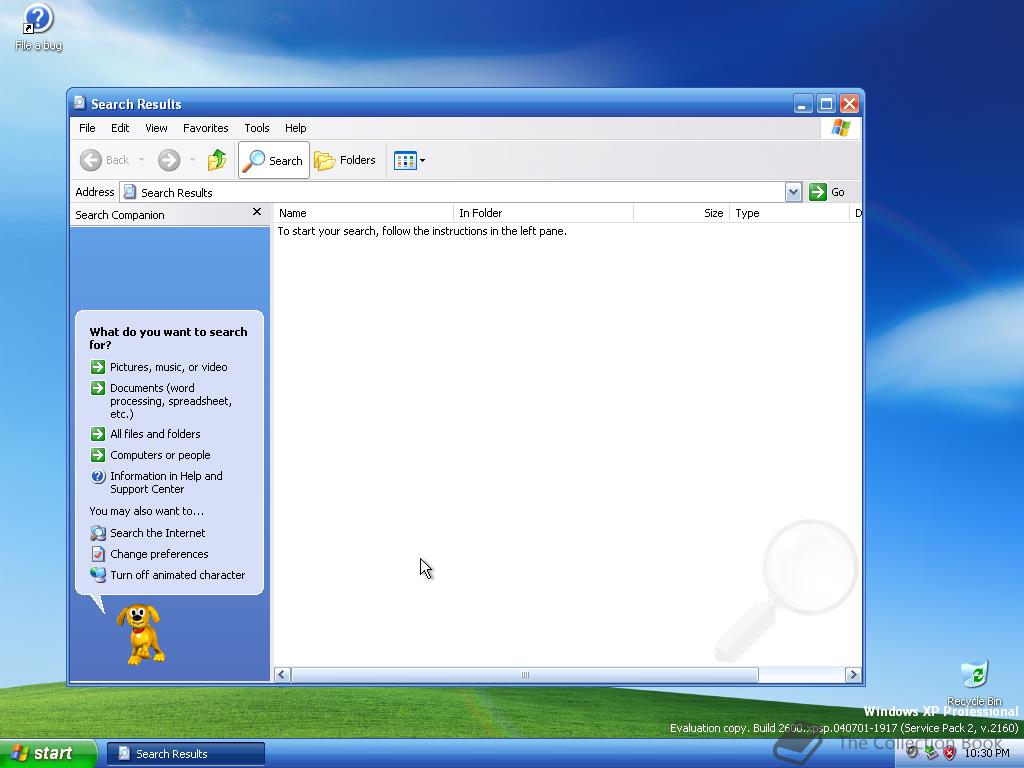Click the Search Results title bar icon
The width and height of the screenshot is (1024, 768).
80,103
